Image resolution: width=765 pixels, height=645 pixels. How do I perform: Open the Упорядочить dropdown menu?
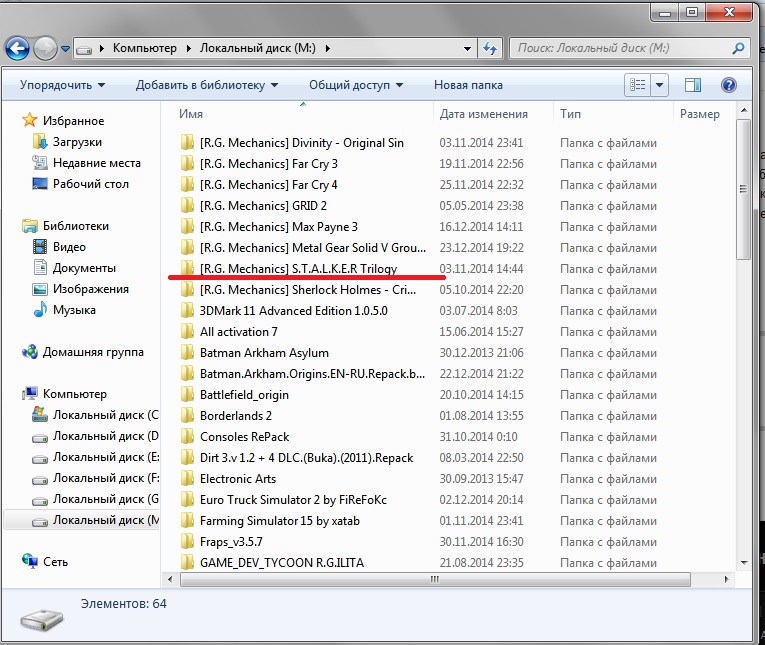tap(62, 85)
